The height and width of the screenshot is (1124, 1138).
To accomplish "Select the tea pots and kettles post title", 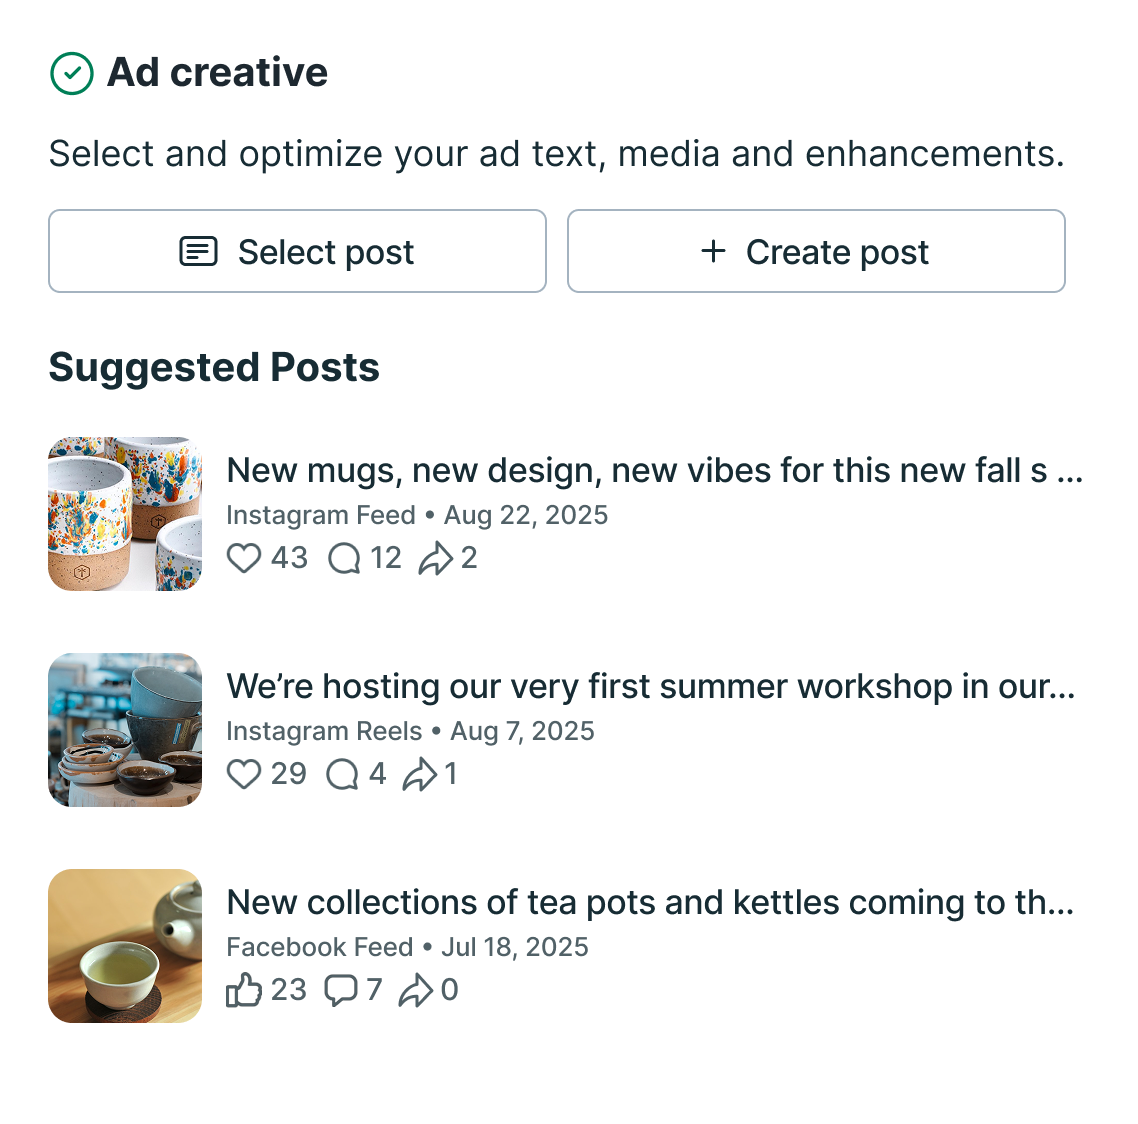I will (650, 903).
